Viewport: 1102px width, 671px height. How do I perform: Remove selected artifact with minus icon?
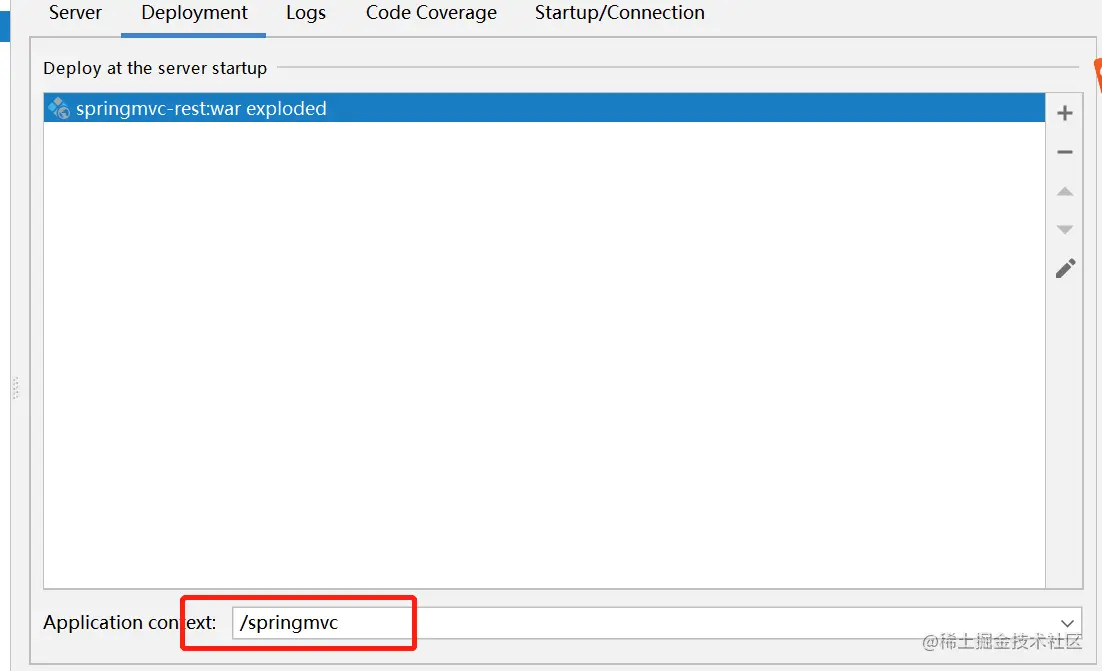click(x=1065, y=152)
